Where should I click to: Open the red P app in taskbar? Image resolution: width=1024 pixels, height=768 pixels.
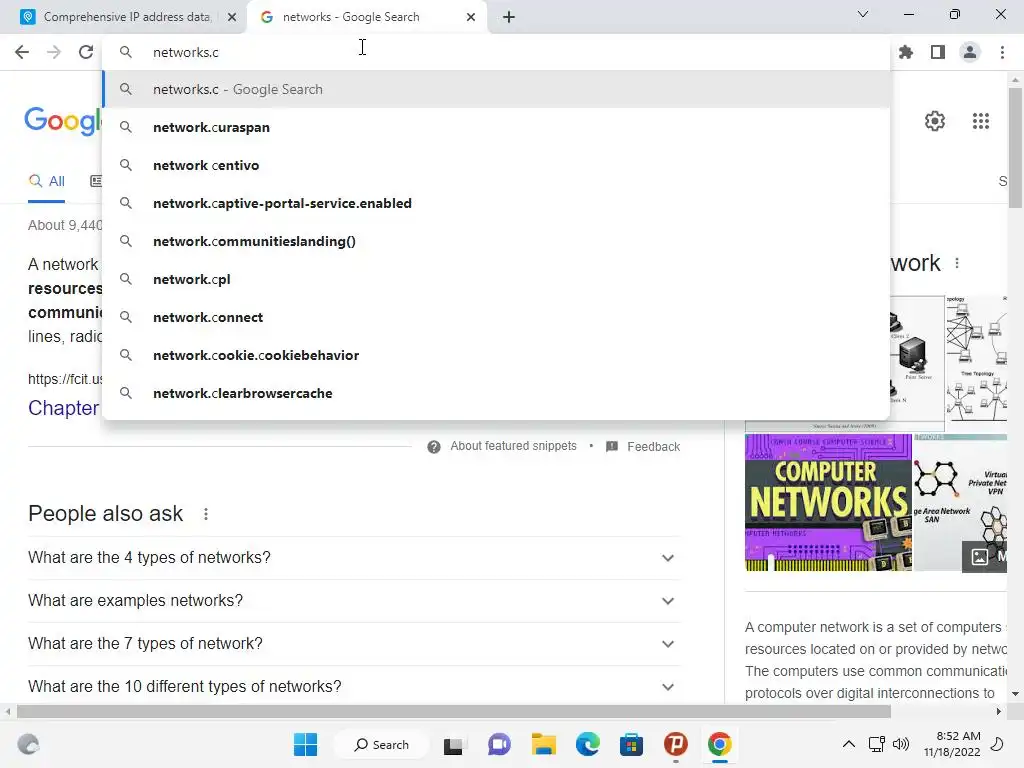[x=676, y=744]
